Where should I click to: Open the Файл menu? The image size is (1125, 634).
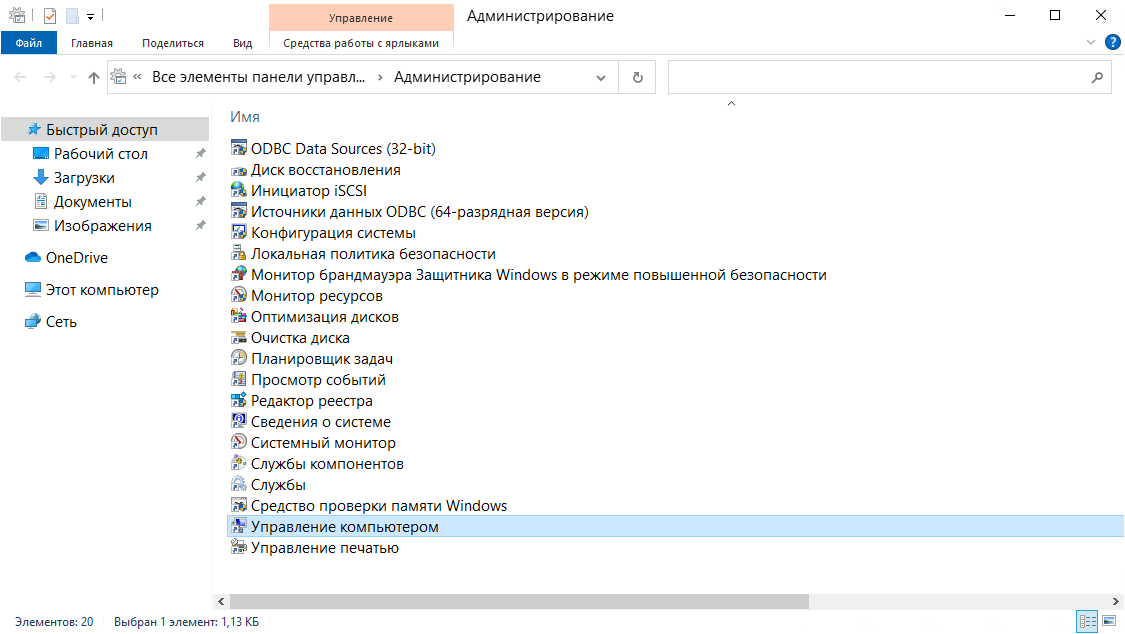click(29, 43)
